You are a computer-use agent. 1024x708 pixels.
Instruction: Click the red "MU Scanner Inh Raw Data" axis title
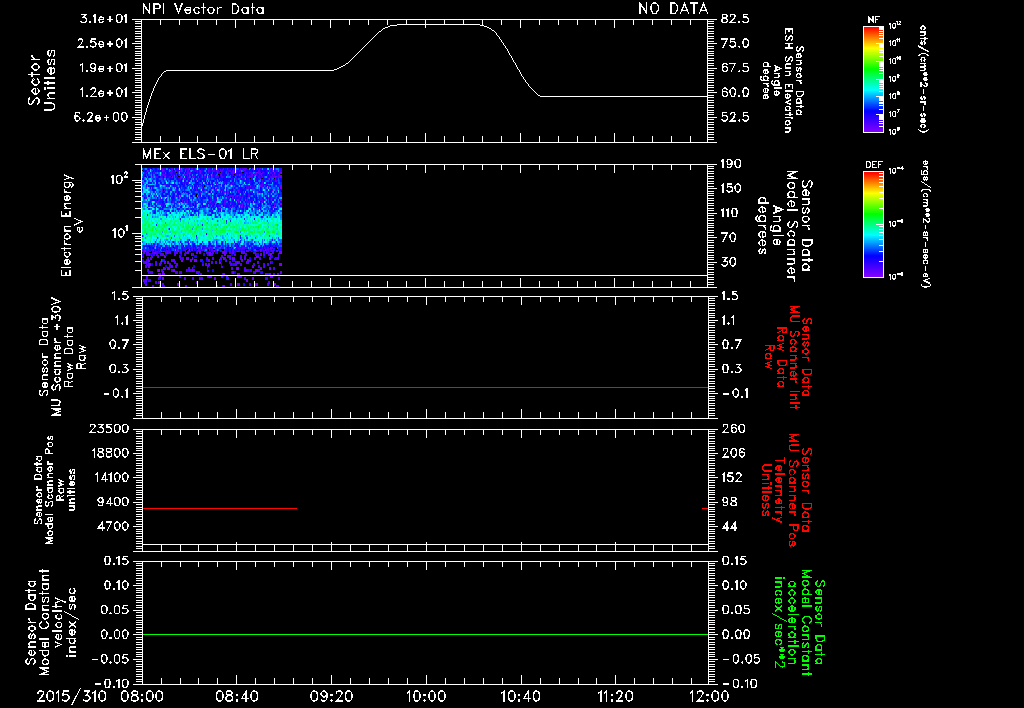pyautogui.click(x=788, y=357)
